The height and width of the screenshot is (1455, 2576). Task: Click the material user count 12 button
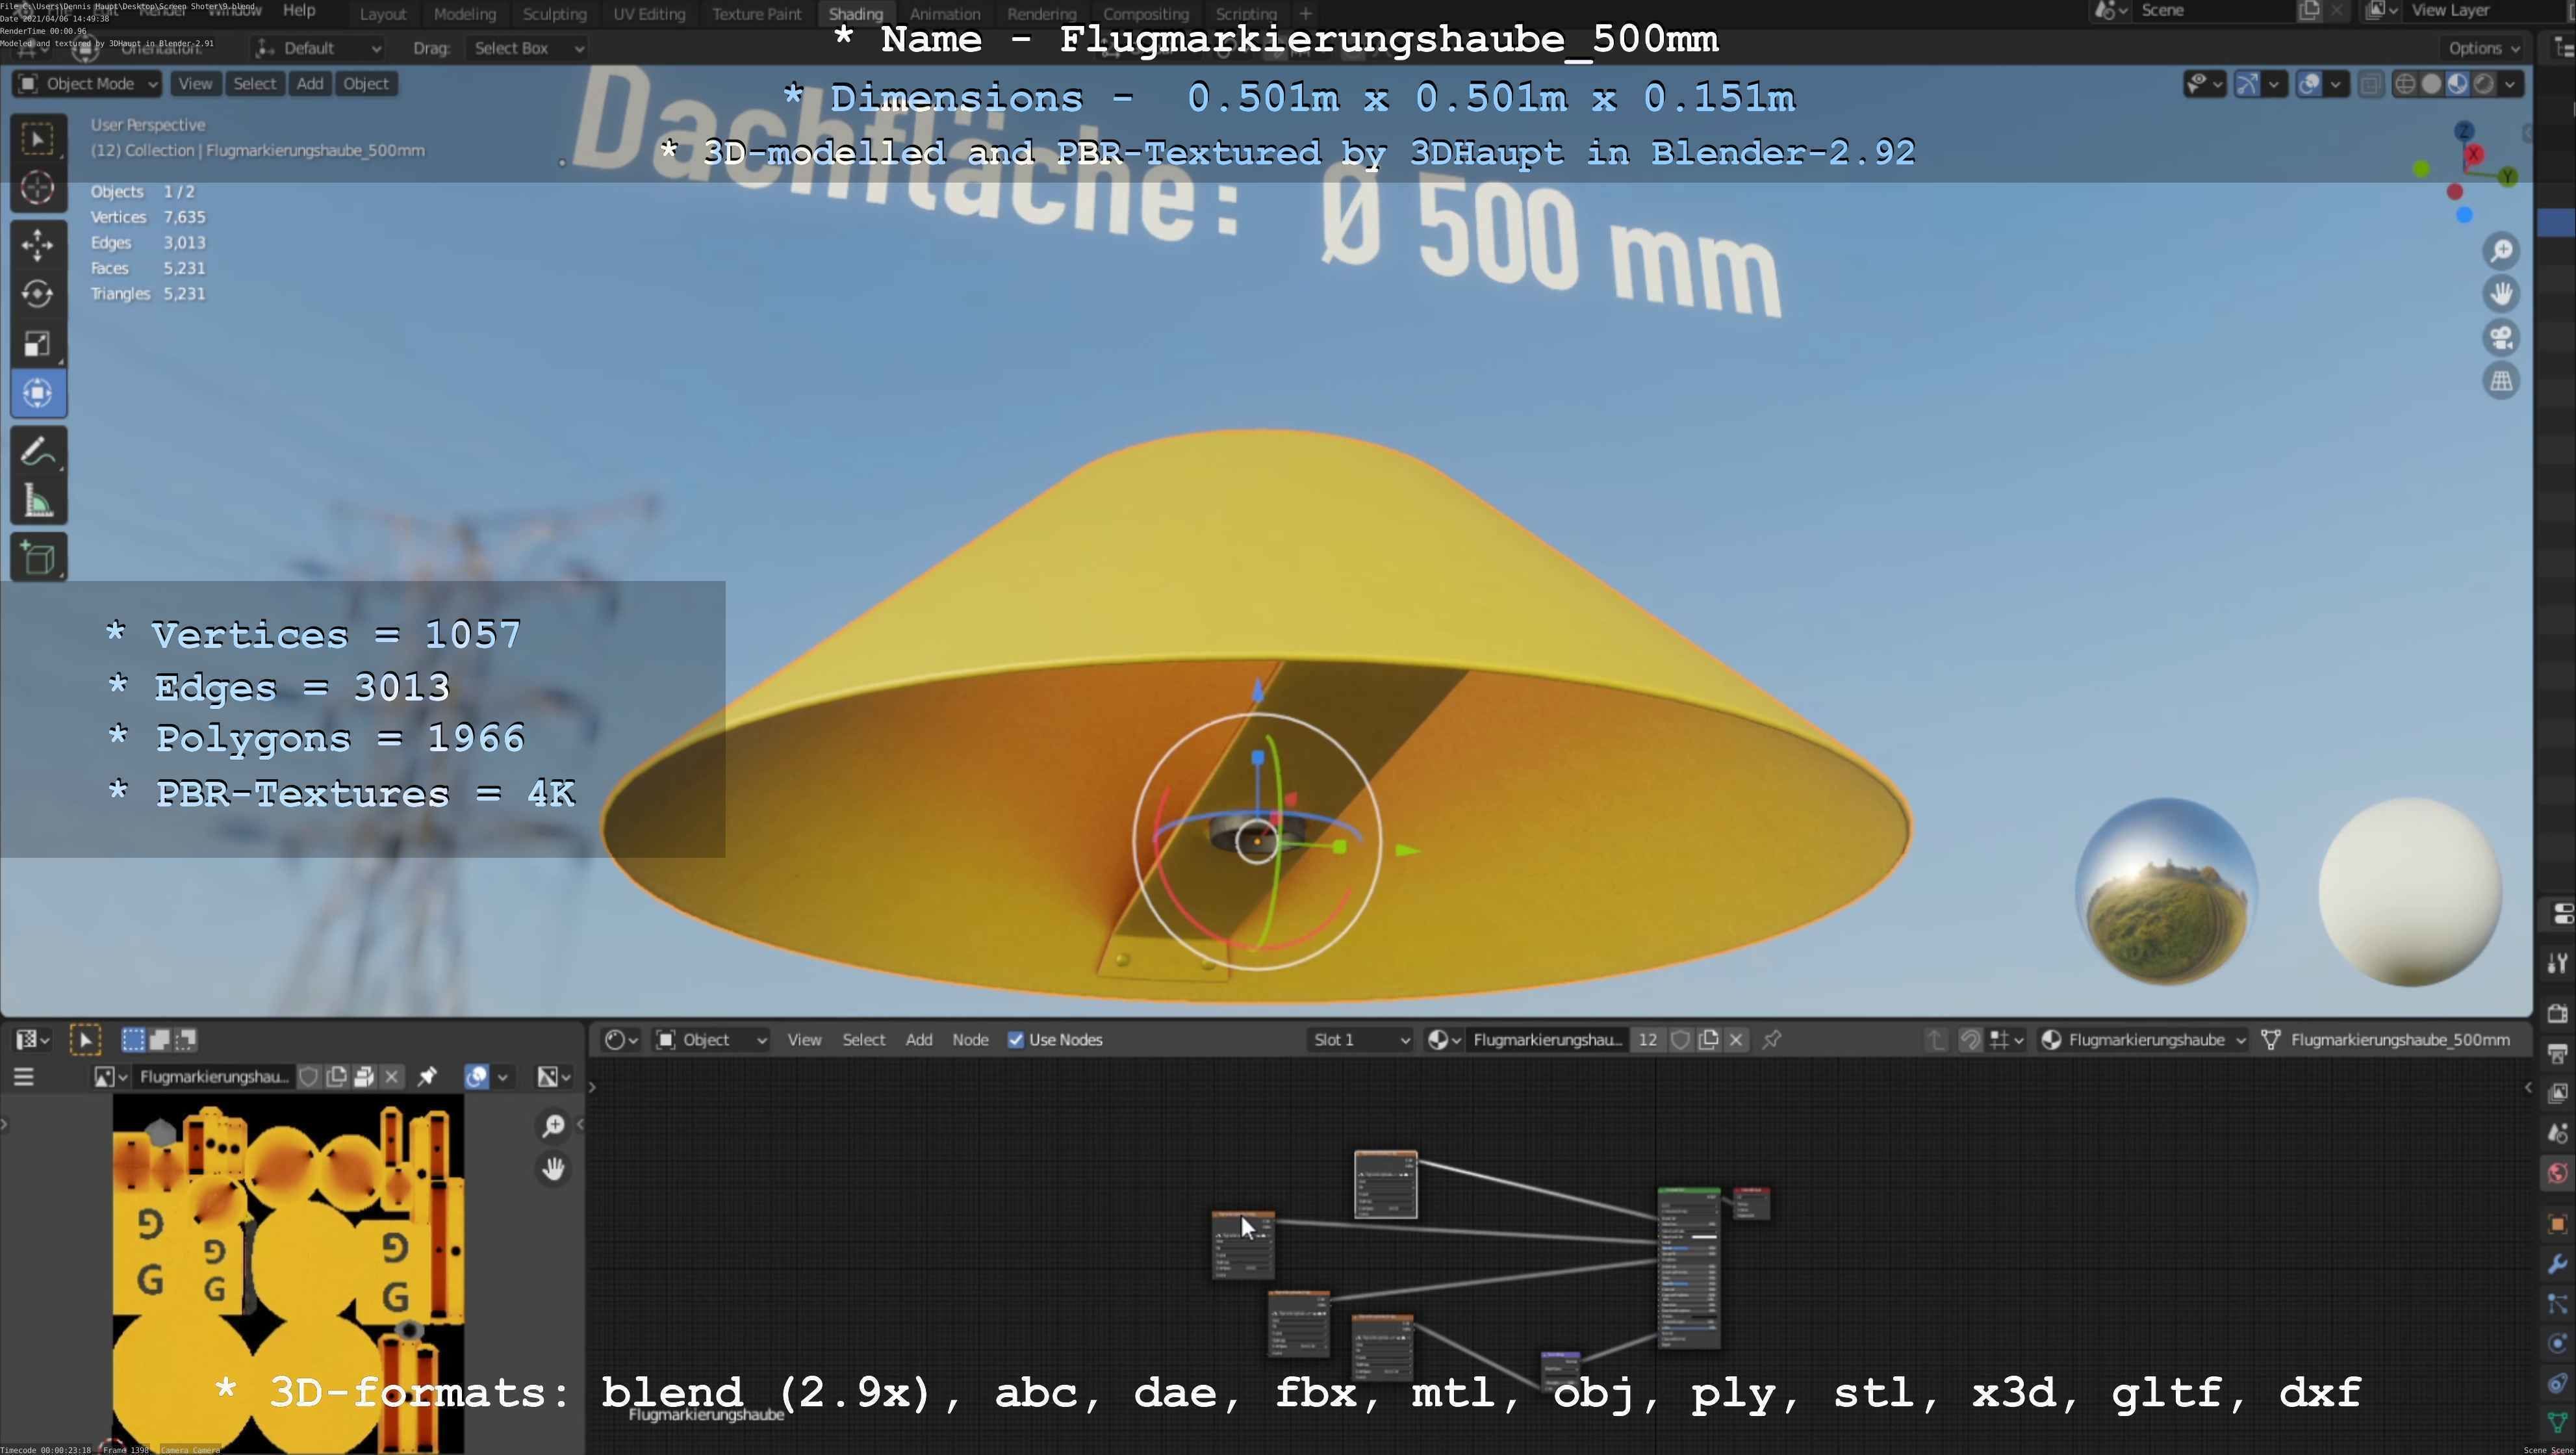coord(1647,1040)
